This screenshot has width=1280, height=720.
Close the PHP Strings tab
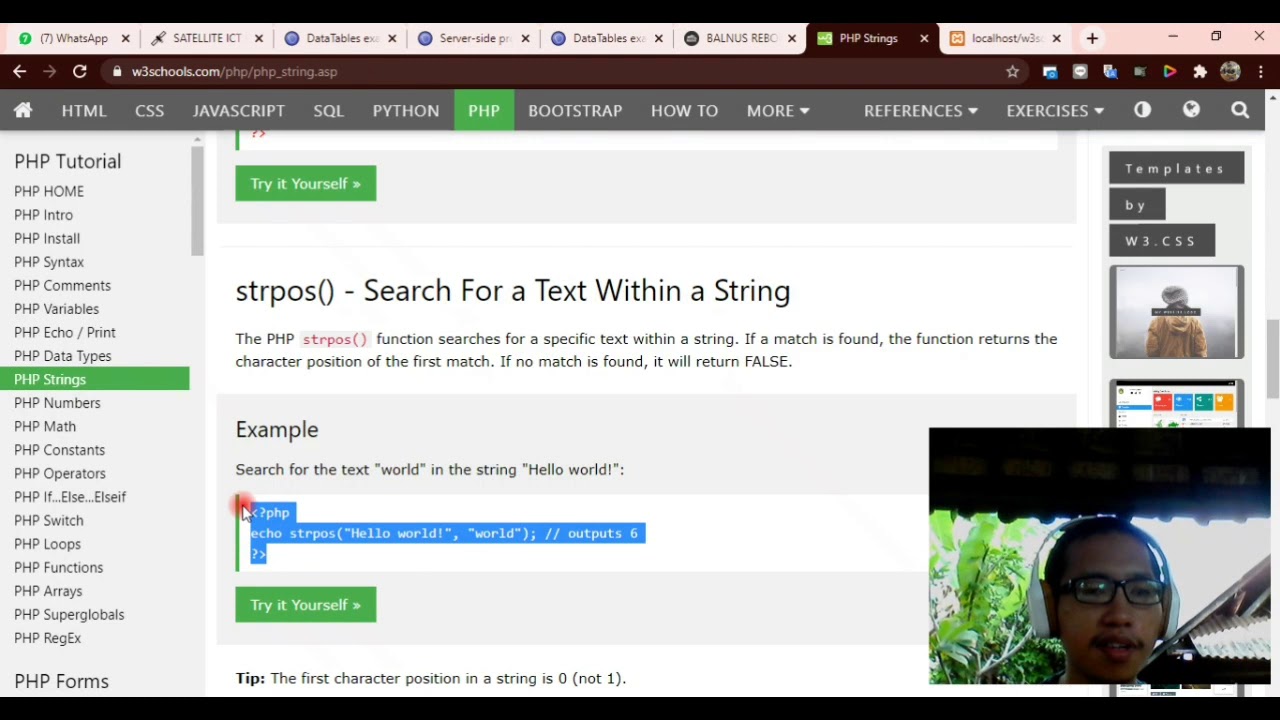924,38
